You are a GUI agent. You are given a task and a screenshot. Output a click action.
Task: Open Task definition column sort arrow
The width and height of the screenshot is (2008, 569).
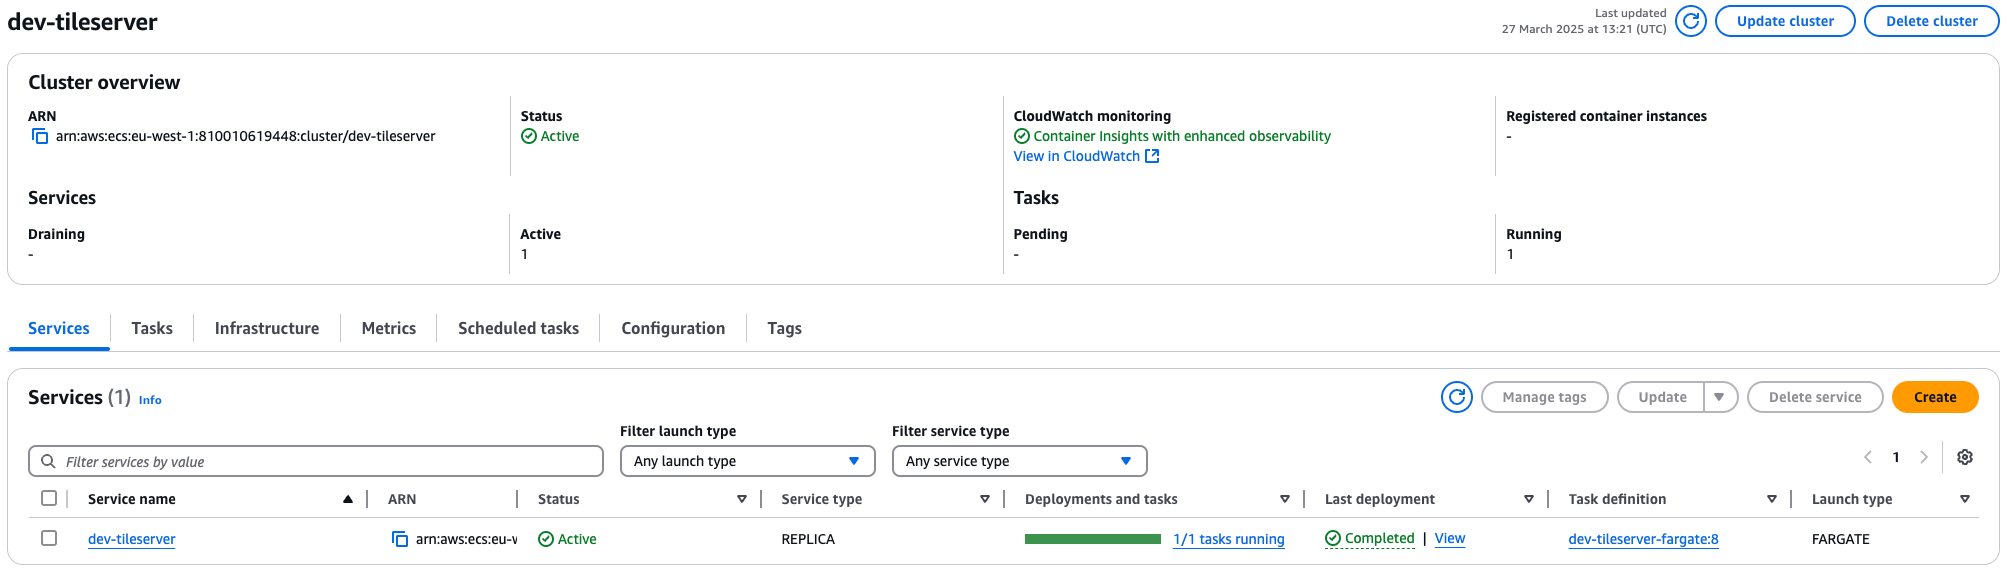pyautogui.click(x=1772, y=499)
